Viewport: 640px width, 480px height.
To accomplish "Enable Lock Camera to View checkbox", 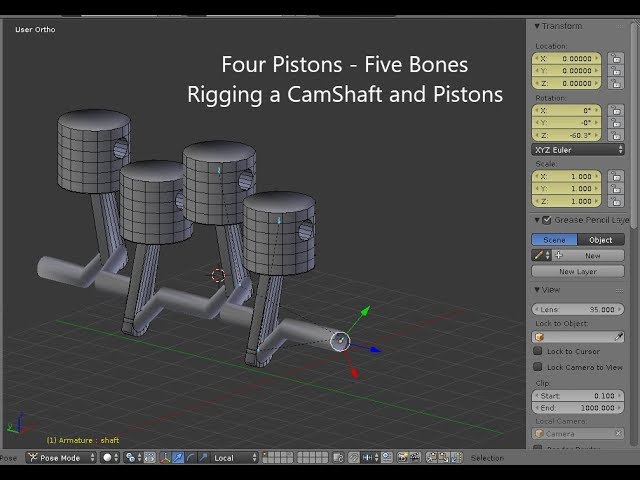I will (538, 367).
